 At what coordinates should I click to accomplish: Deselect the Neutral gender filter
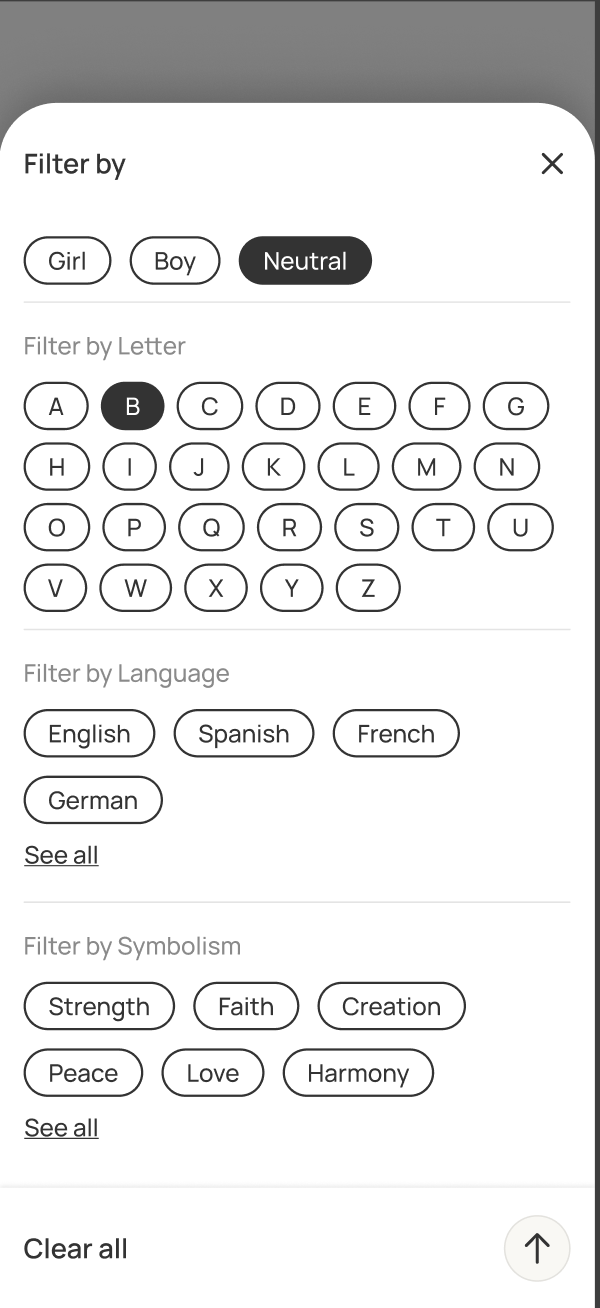click(x=305, y=261)
